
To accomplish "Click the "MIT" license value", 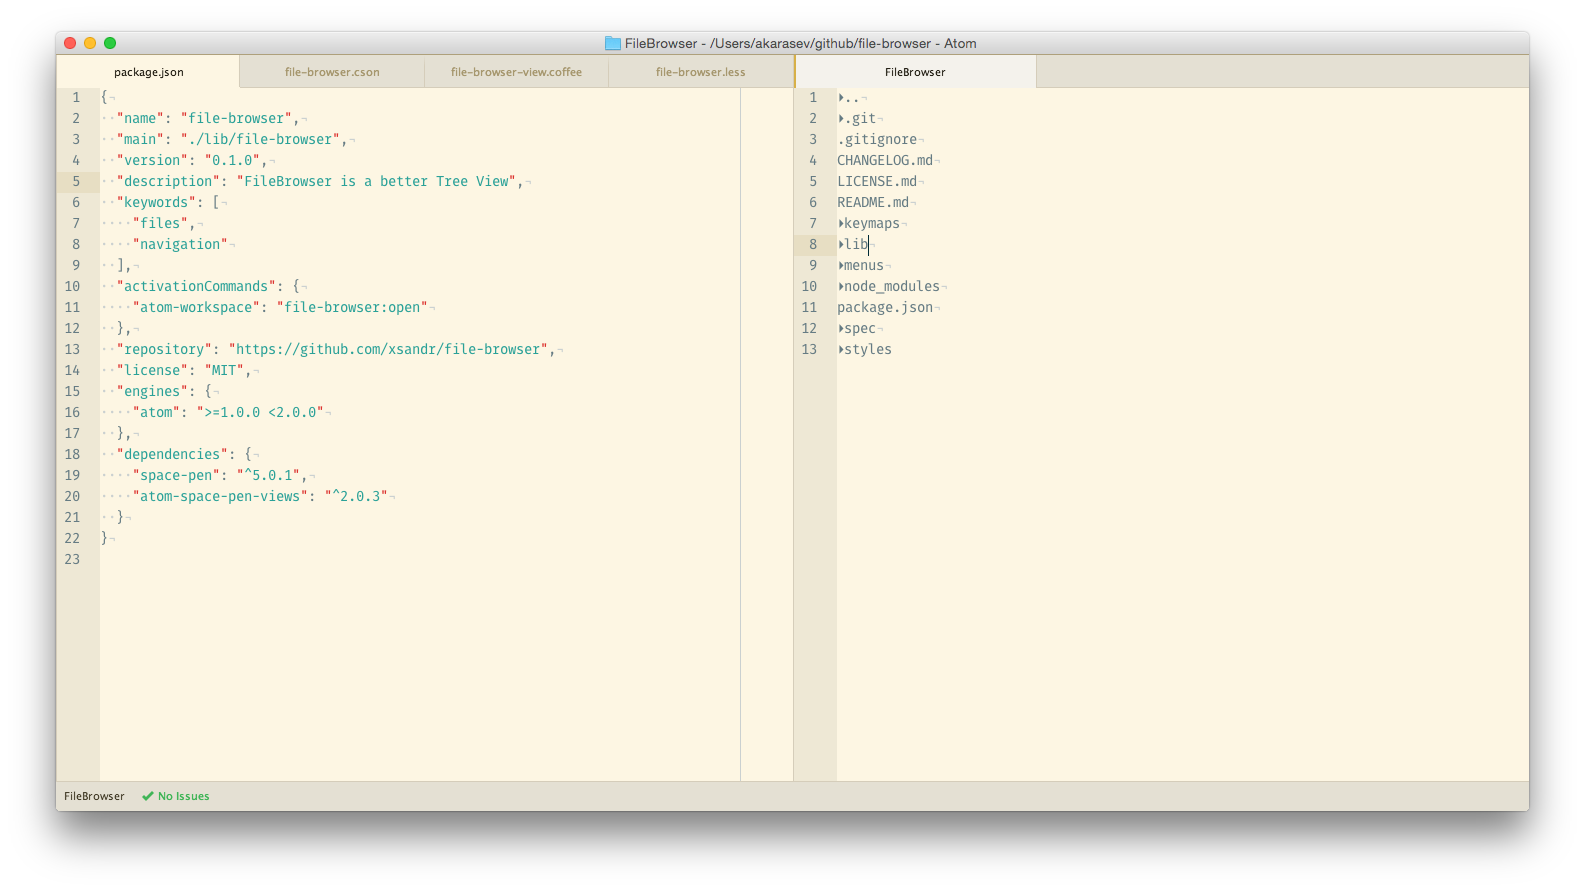I will [225, 370].
